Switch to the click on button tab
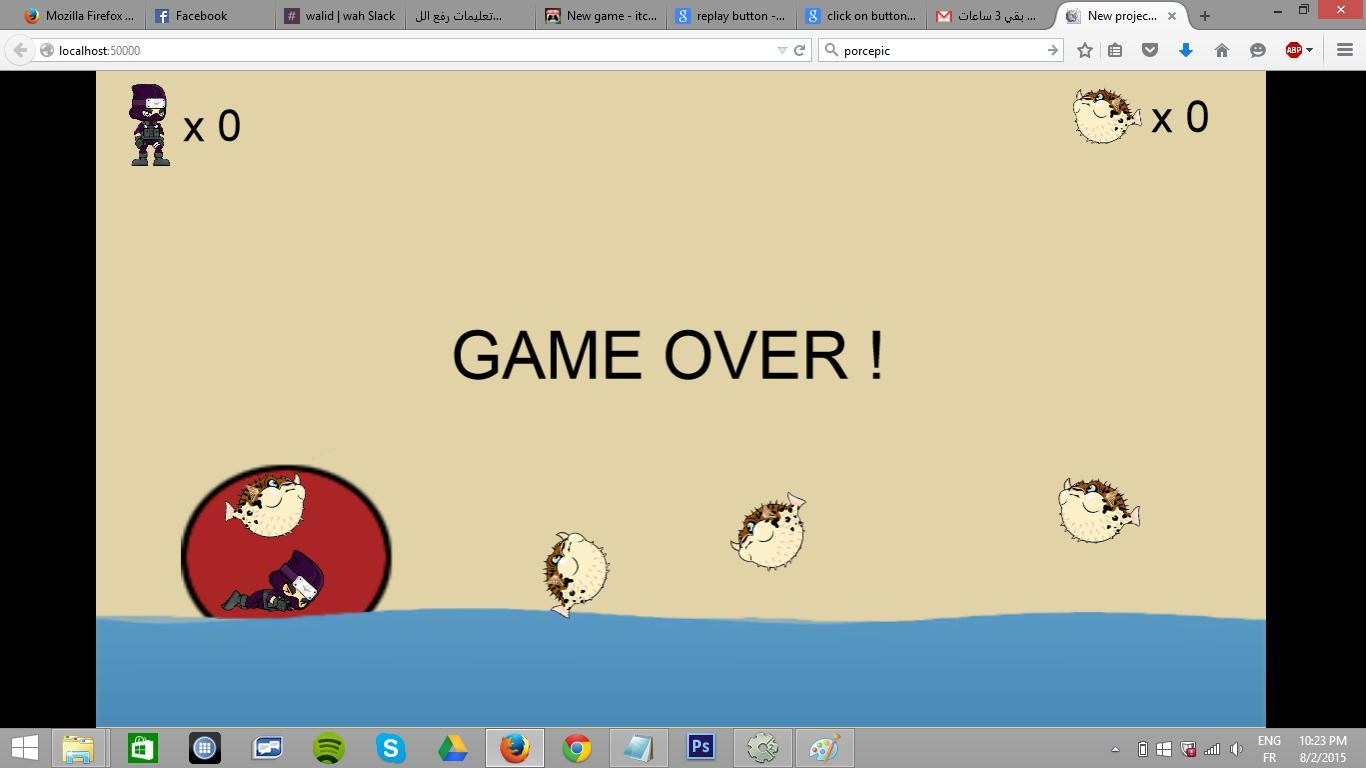The width and height of the screenshot is (1366, 768). pyautogui.click(x=860, y=16)
